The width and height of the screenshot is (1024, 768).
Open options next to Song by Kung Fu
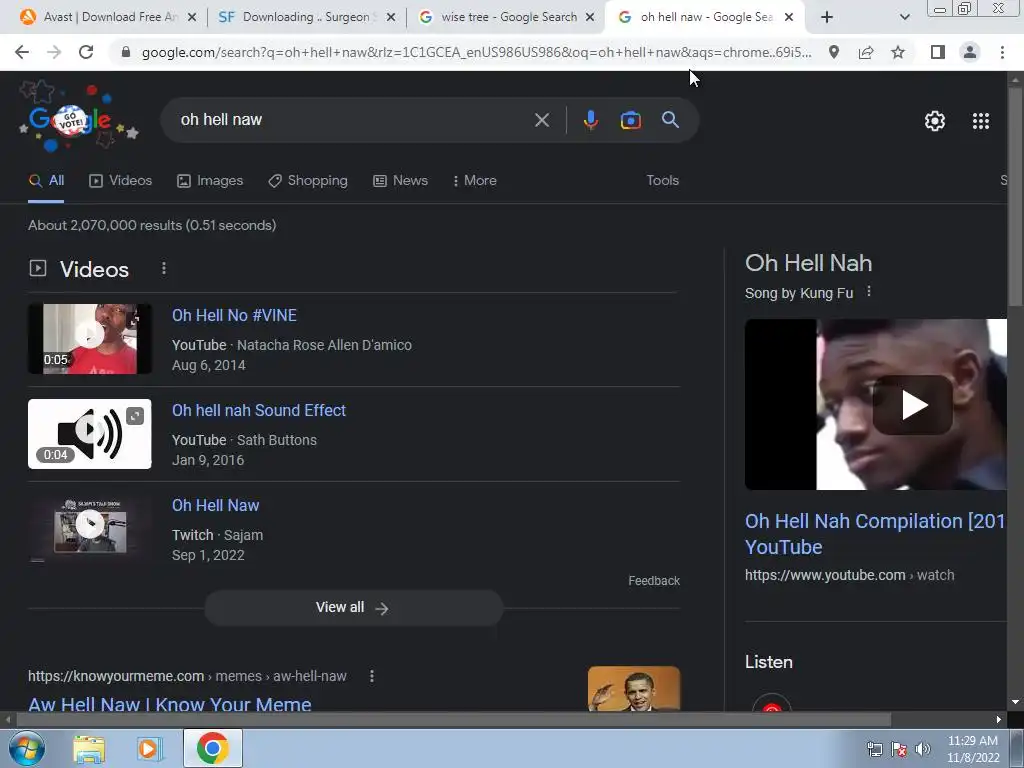coord(869,292)
